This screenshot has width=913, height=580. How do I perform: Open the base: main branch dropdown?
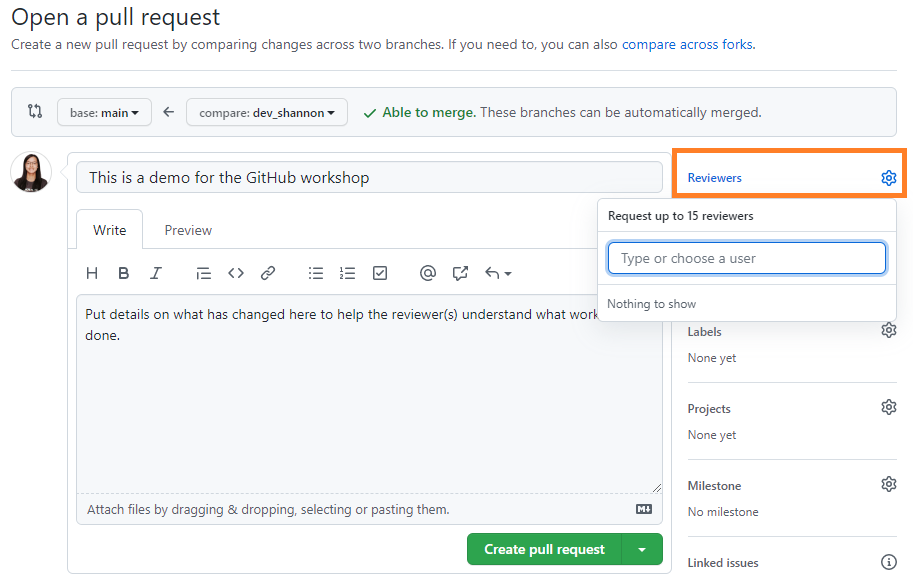[x=104, y=113]
